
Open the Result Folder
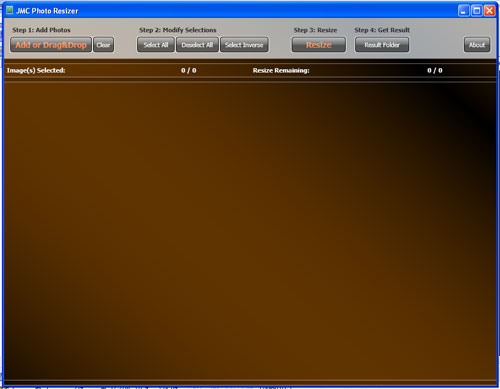pyautogui.click(x=382, y=45)
